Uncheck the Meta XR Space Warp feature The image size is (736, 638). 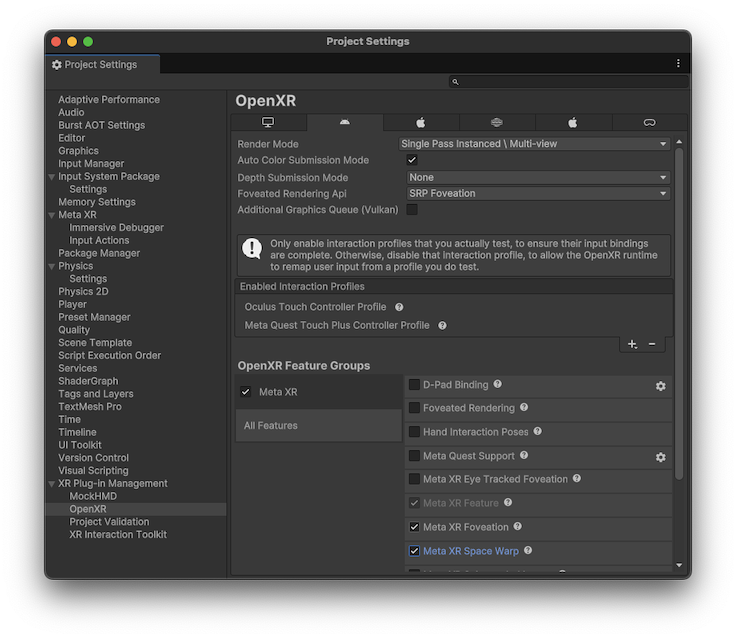414,551
